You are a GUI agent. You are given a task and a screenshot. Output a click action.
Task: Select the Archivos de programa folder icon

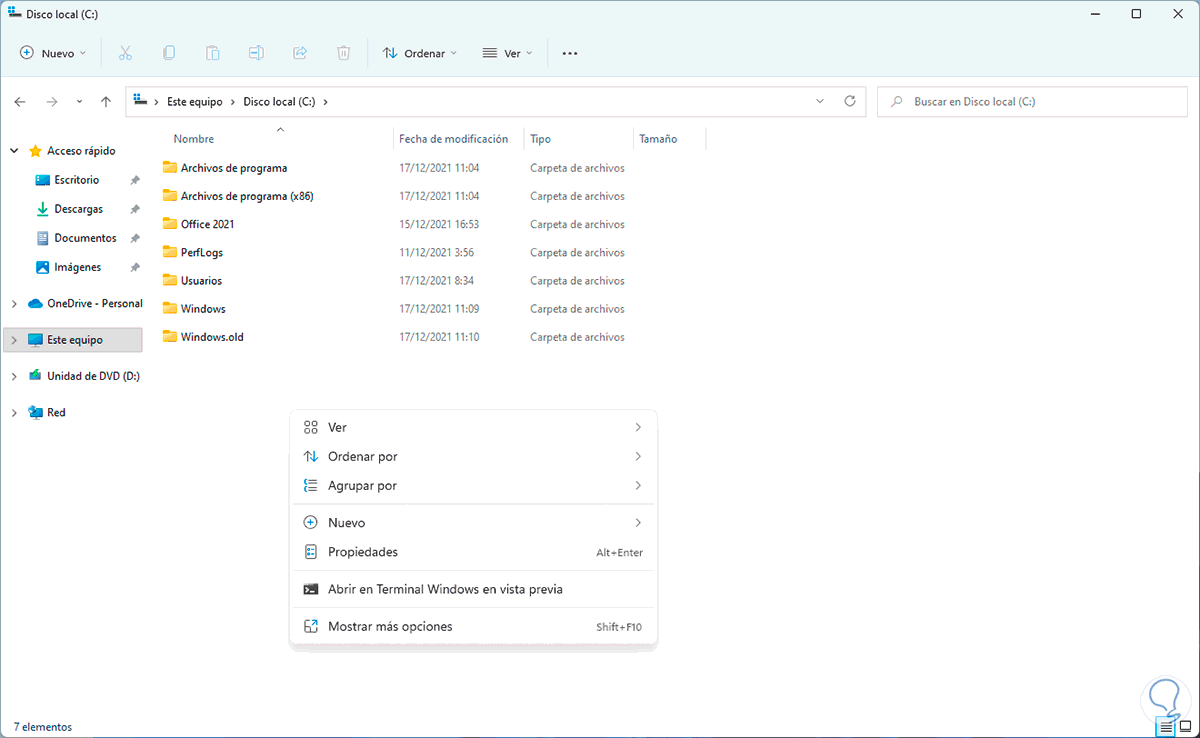coord(170,167)
